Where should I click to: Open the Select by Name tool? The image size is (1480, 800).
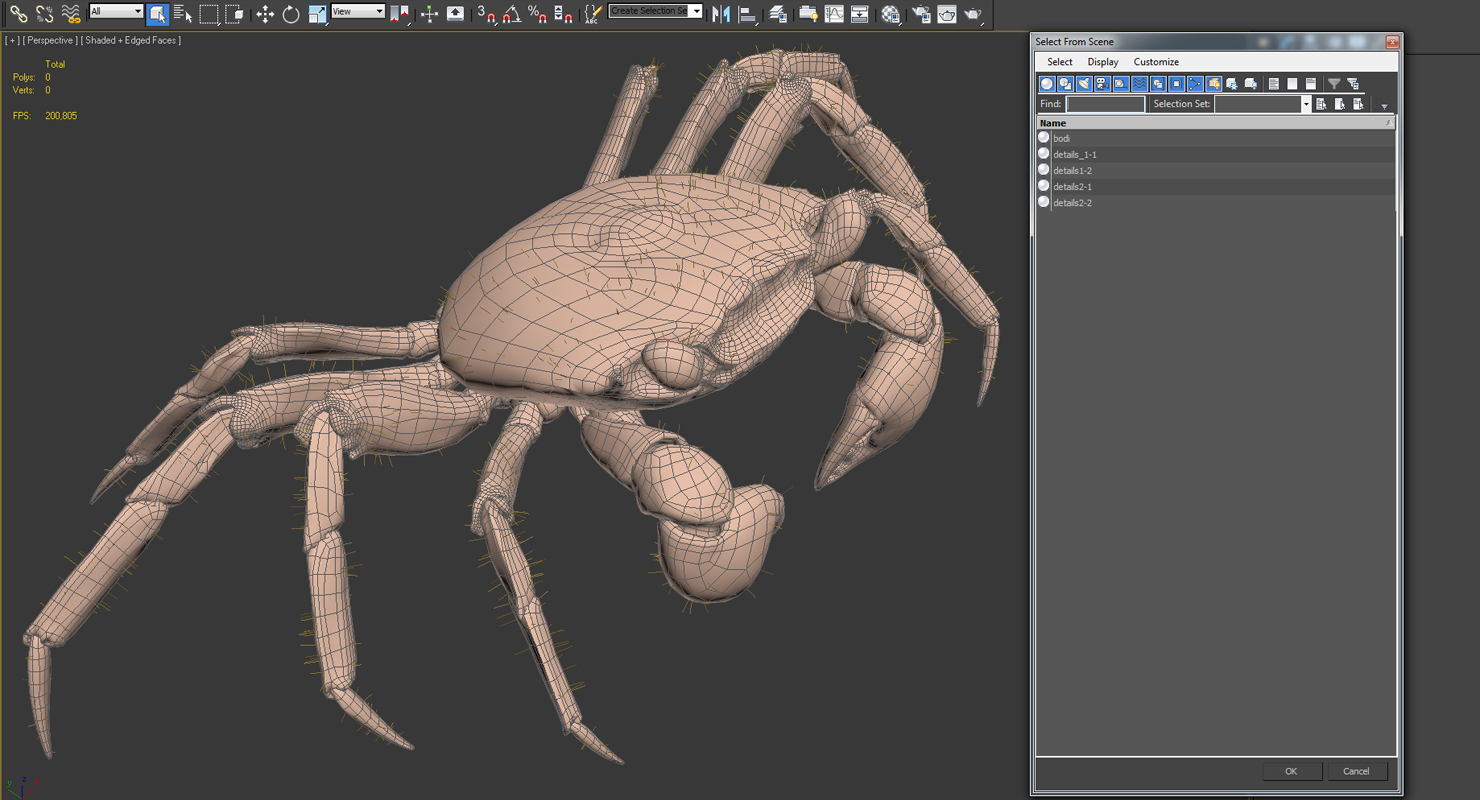click(x=182, y=14)
